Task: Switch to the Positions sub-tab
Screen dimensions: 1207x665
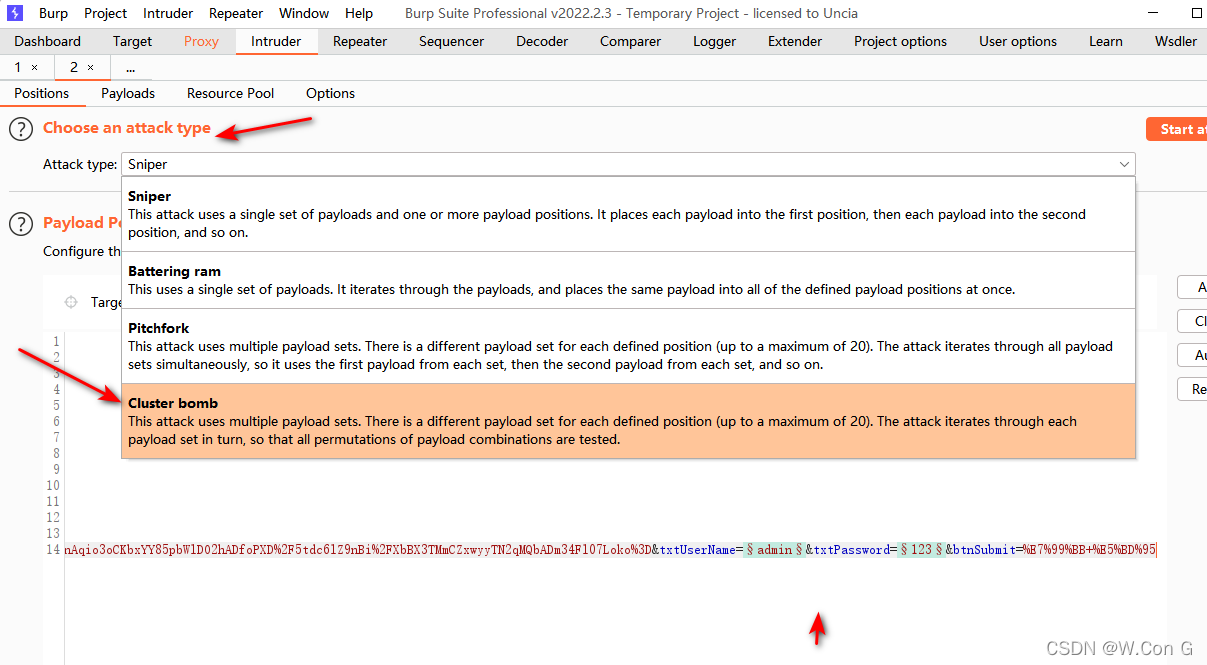Action: [41, 93]
